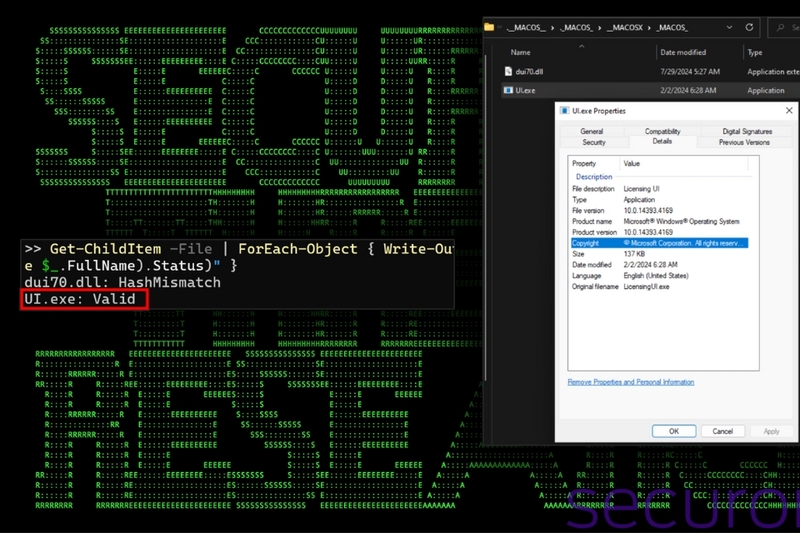800x533 pixels.
Task: Click the folder icon in the address bar
Action: coord(489,27)
